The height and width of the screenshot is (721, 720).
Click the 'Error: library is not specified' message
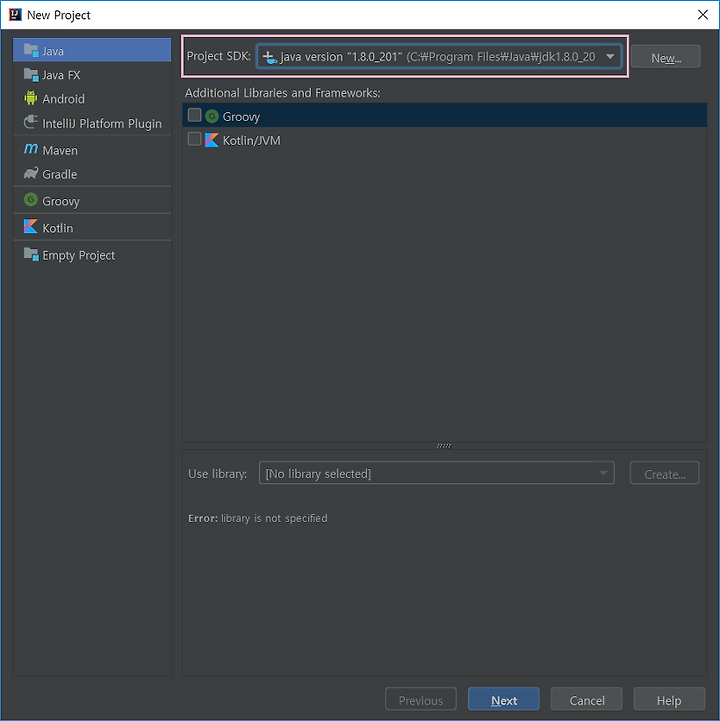(257, 518)
